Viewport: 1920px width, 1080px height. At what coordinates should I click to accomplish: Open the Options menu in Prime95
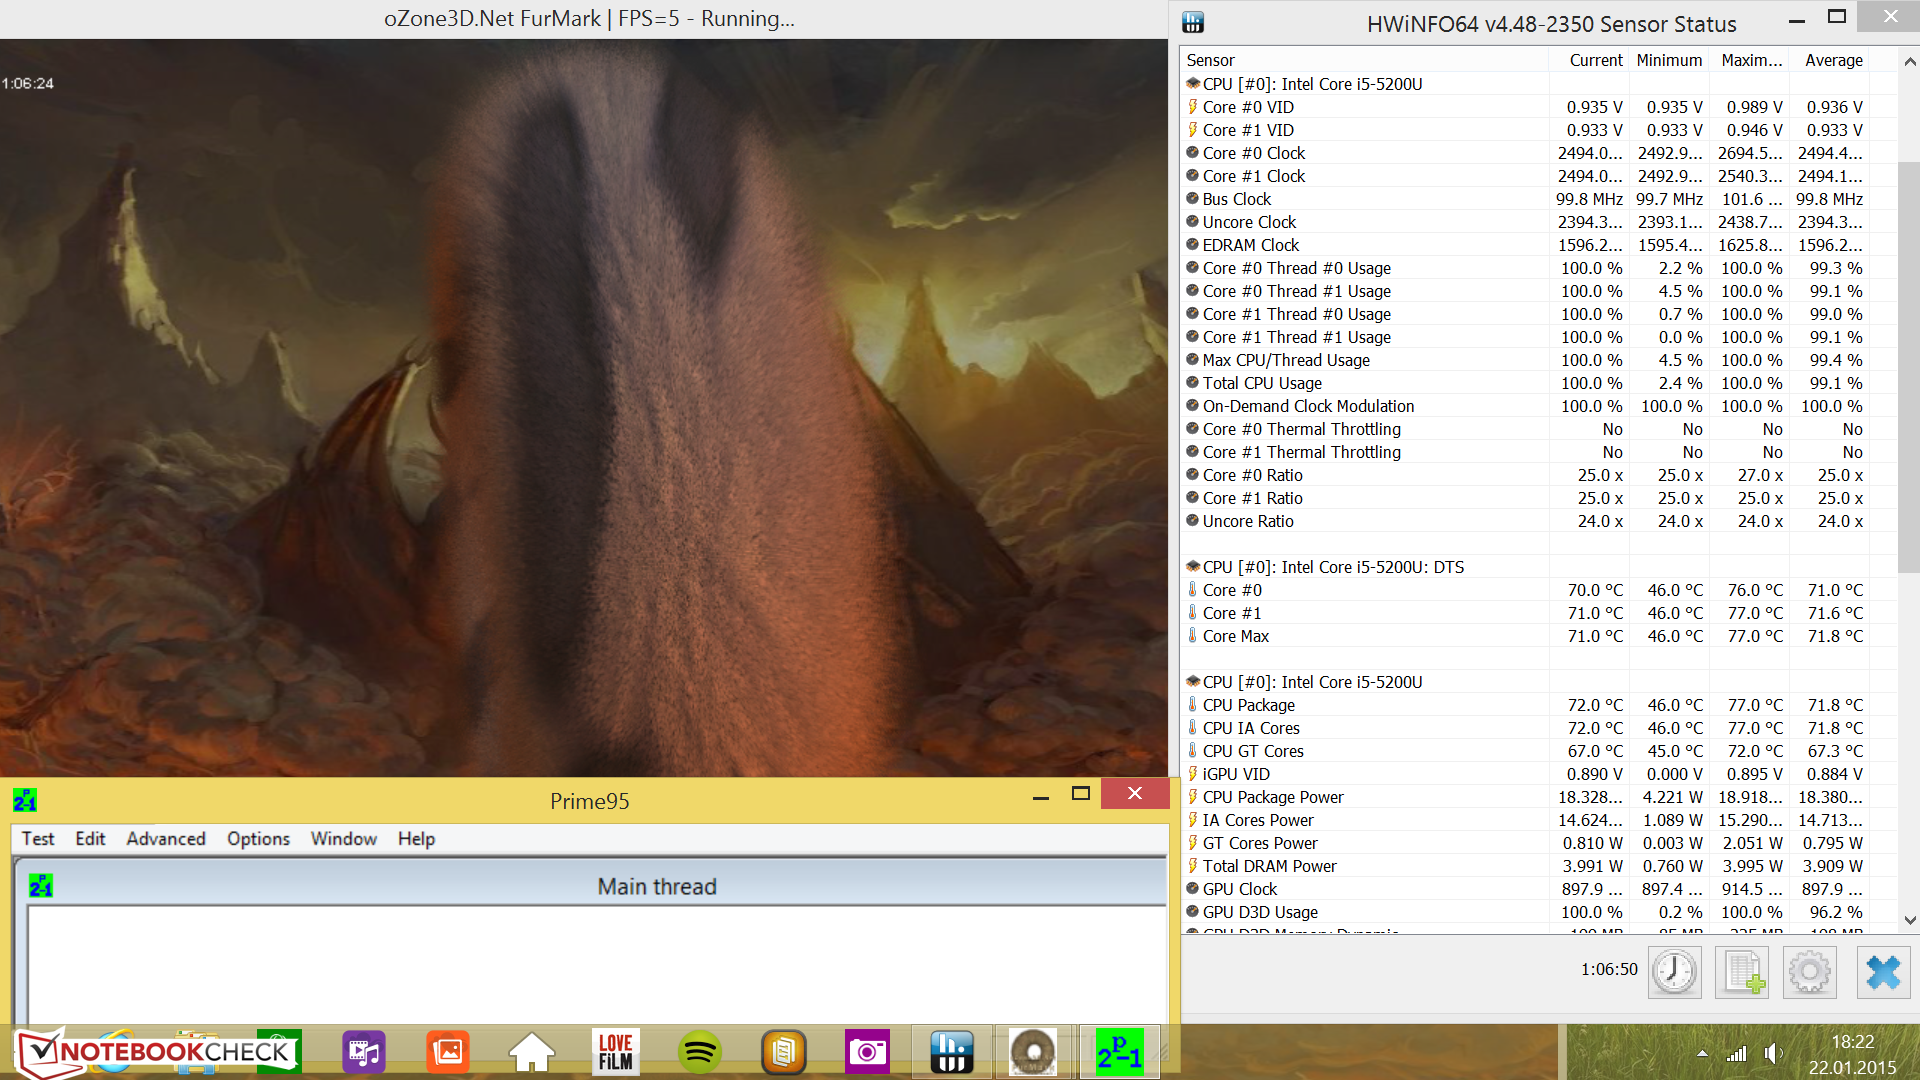(258, 839)
